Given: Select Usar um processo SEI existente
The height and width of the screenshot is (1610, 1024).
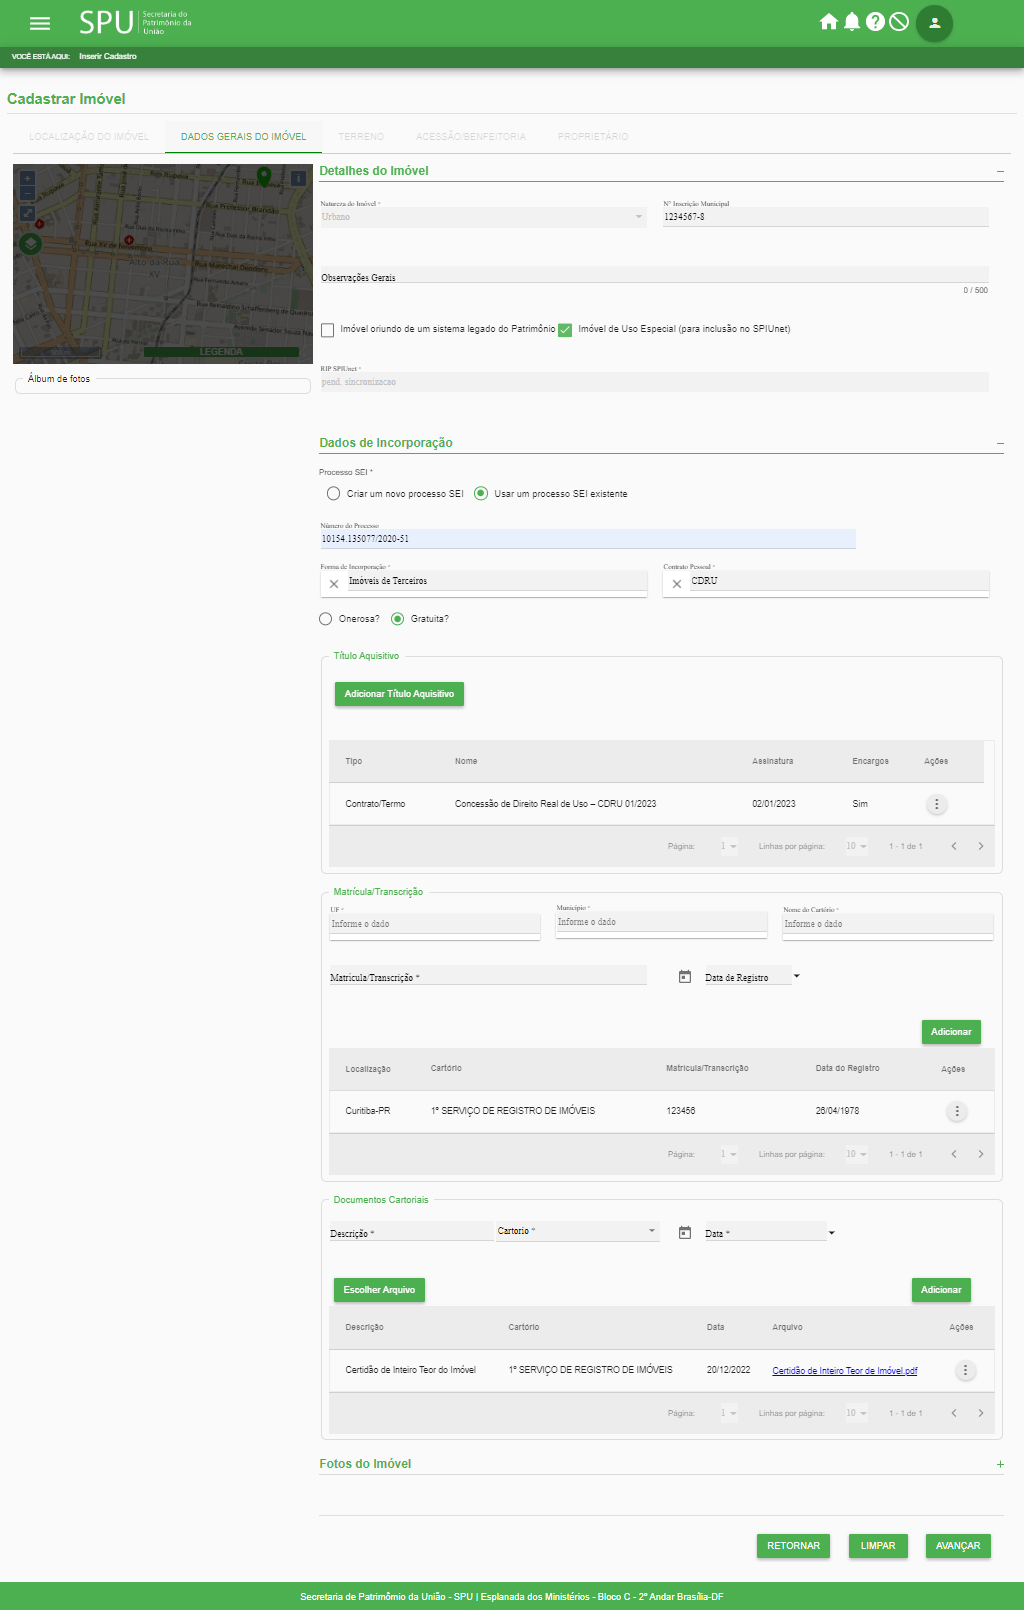Looking at the screenshot, I should 481,494.
